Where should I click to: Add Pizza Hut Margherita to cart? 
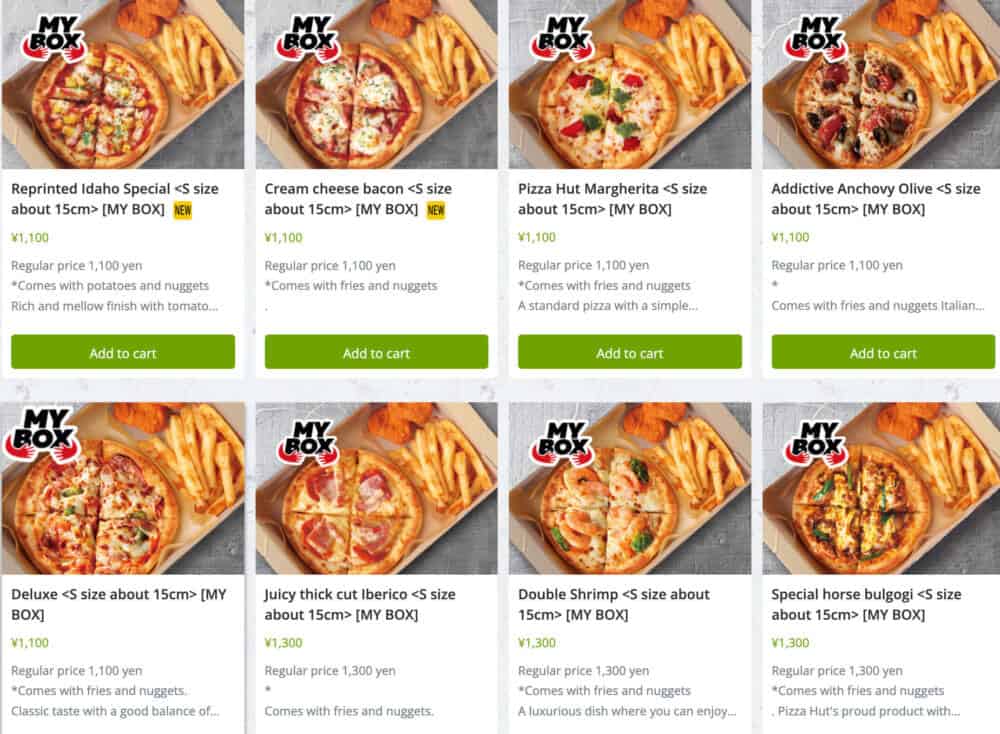(629, 352)
